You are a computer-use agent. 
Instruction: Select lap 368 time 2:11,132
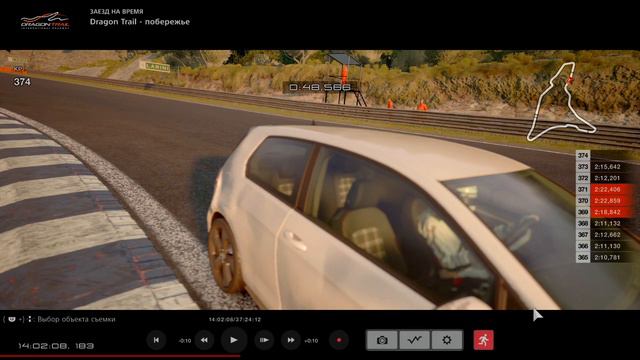click(606, 223)
